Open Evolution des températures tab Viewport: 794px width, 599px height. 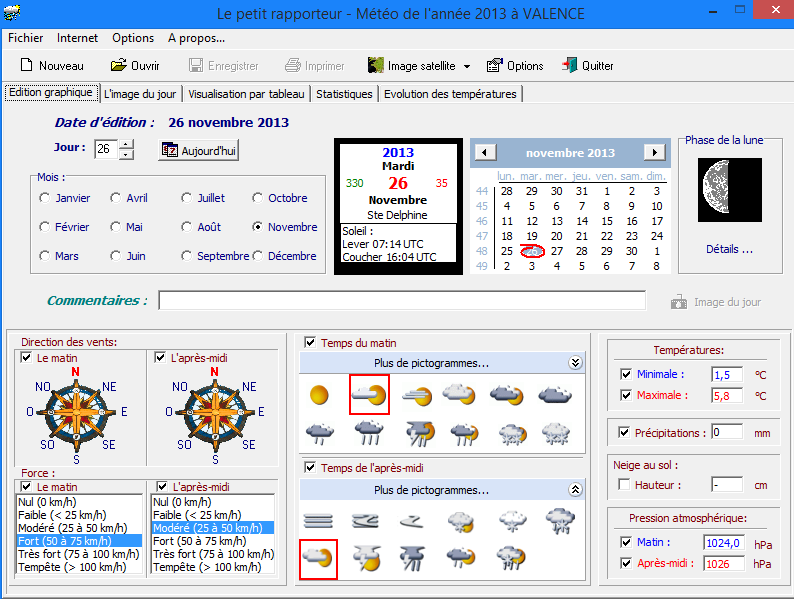coord(450,94)
